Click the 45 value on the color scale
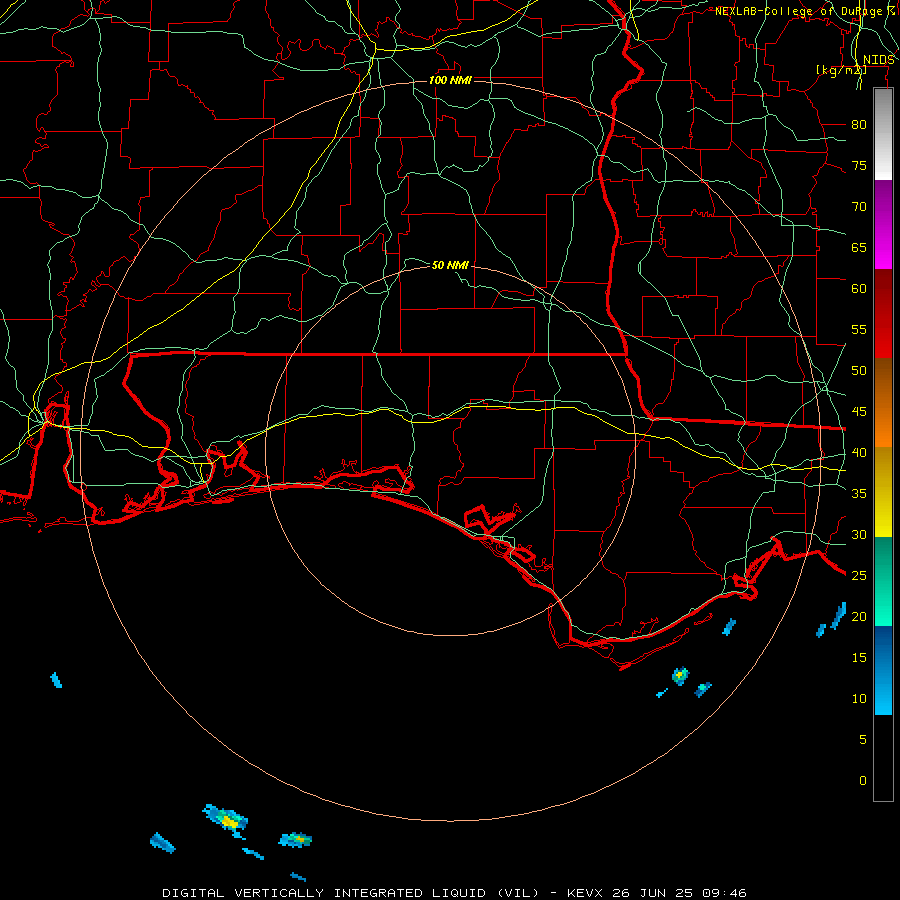 tap(859, 412)
